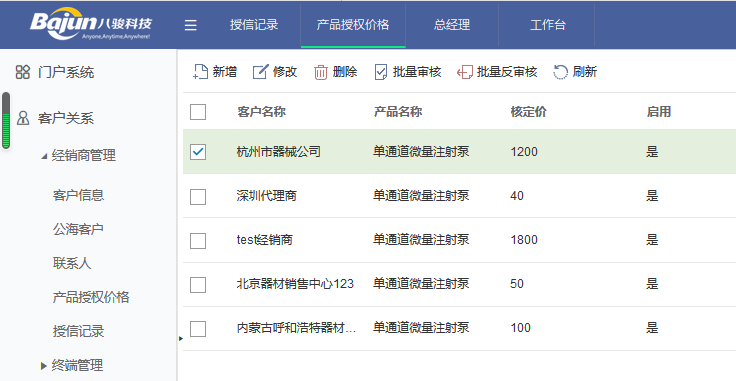Image resolution: width=736 pixels, height=381 pixels.
Task: Tick the select-all checkbox in table header
Action: click(x=198, y=112)
